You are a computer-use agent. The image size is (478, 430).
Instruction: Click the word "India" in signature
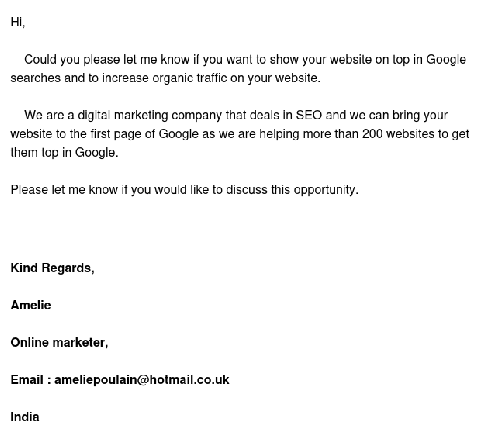[x=25, y=417]
